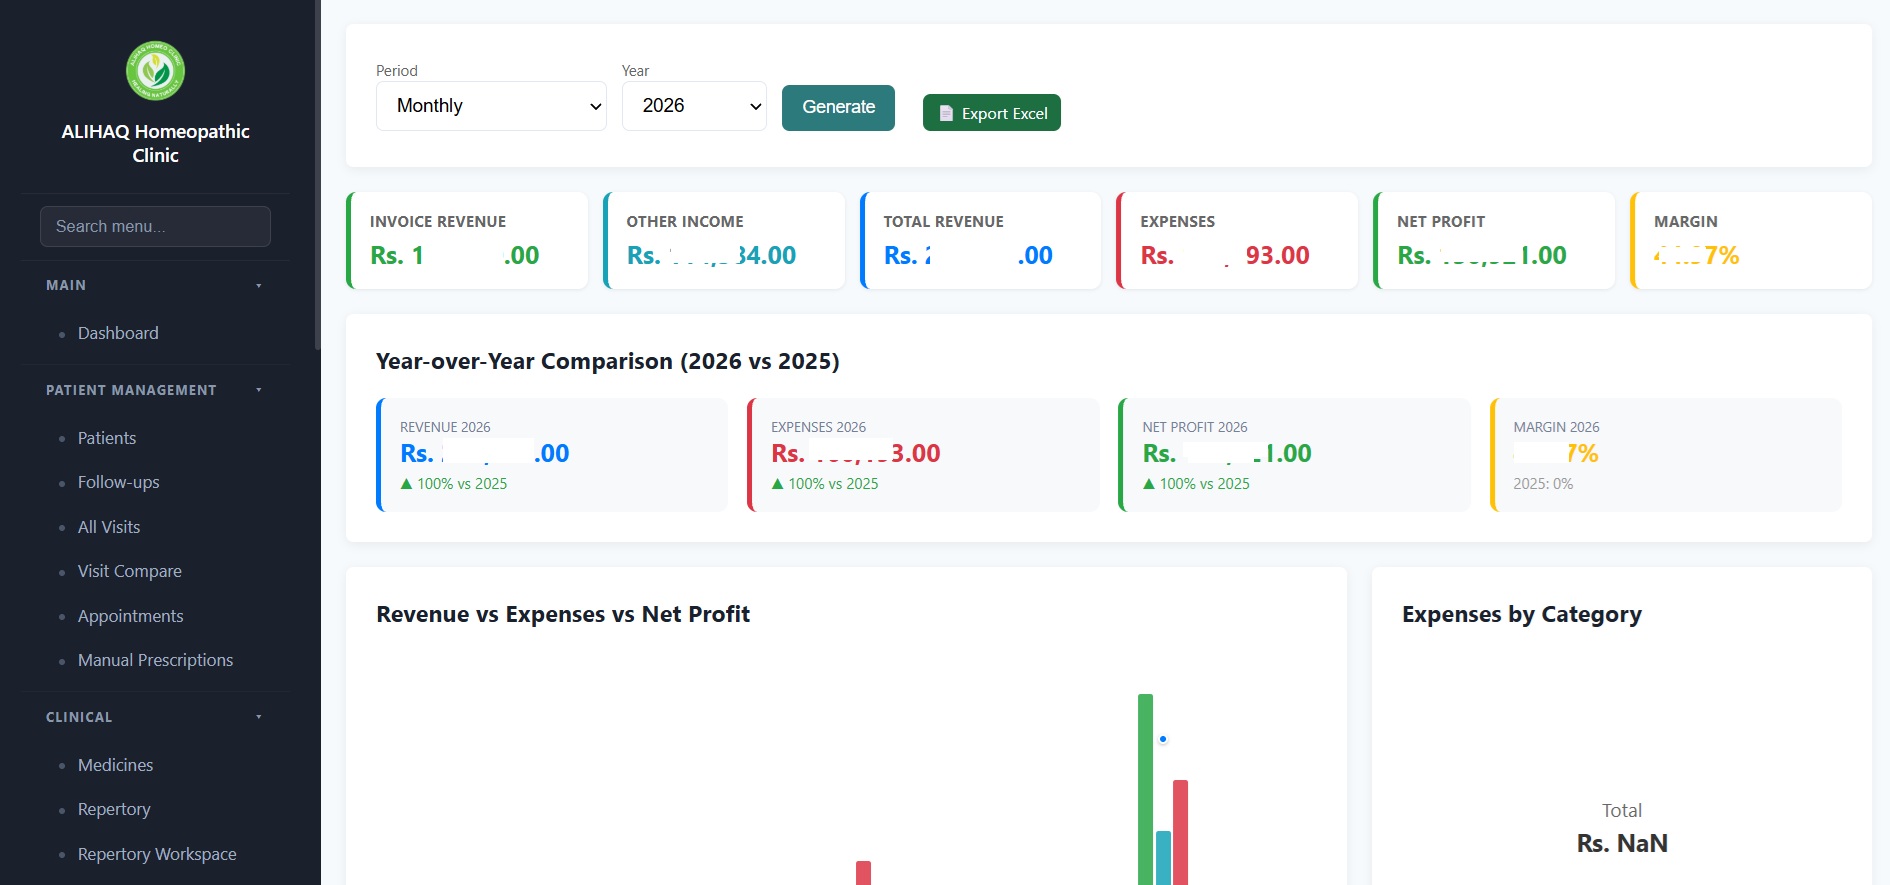Navigate to Appointments
The height and width of the screenshot is (885, 1890).
coord(131,616)
